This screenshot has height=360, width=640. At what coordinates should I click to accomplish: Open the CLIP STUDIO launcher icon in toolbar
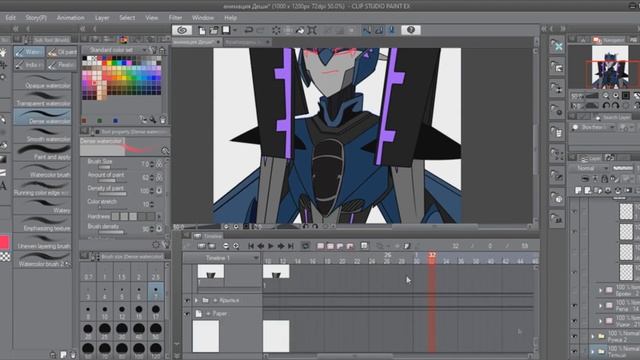[x=182, y=30]
